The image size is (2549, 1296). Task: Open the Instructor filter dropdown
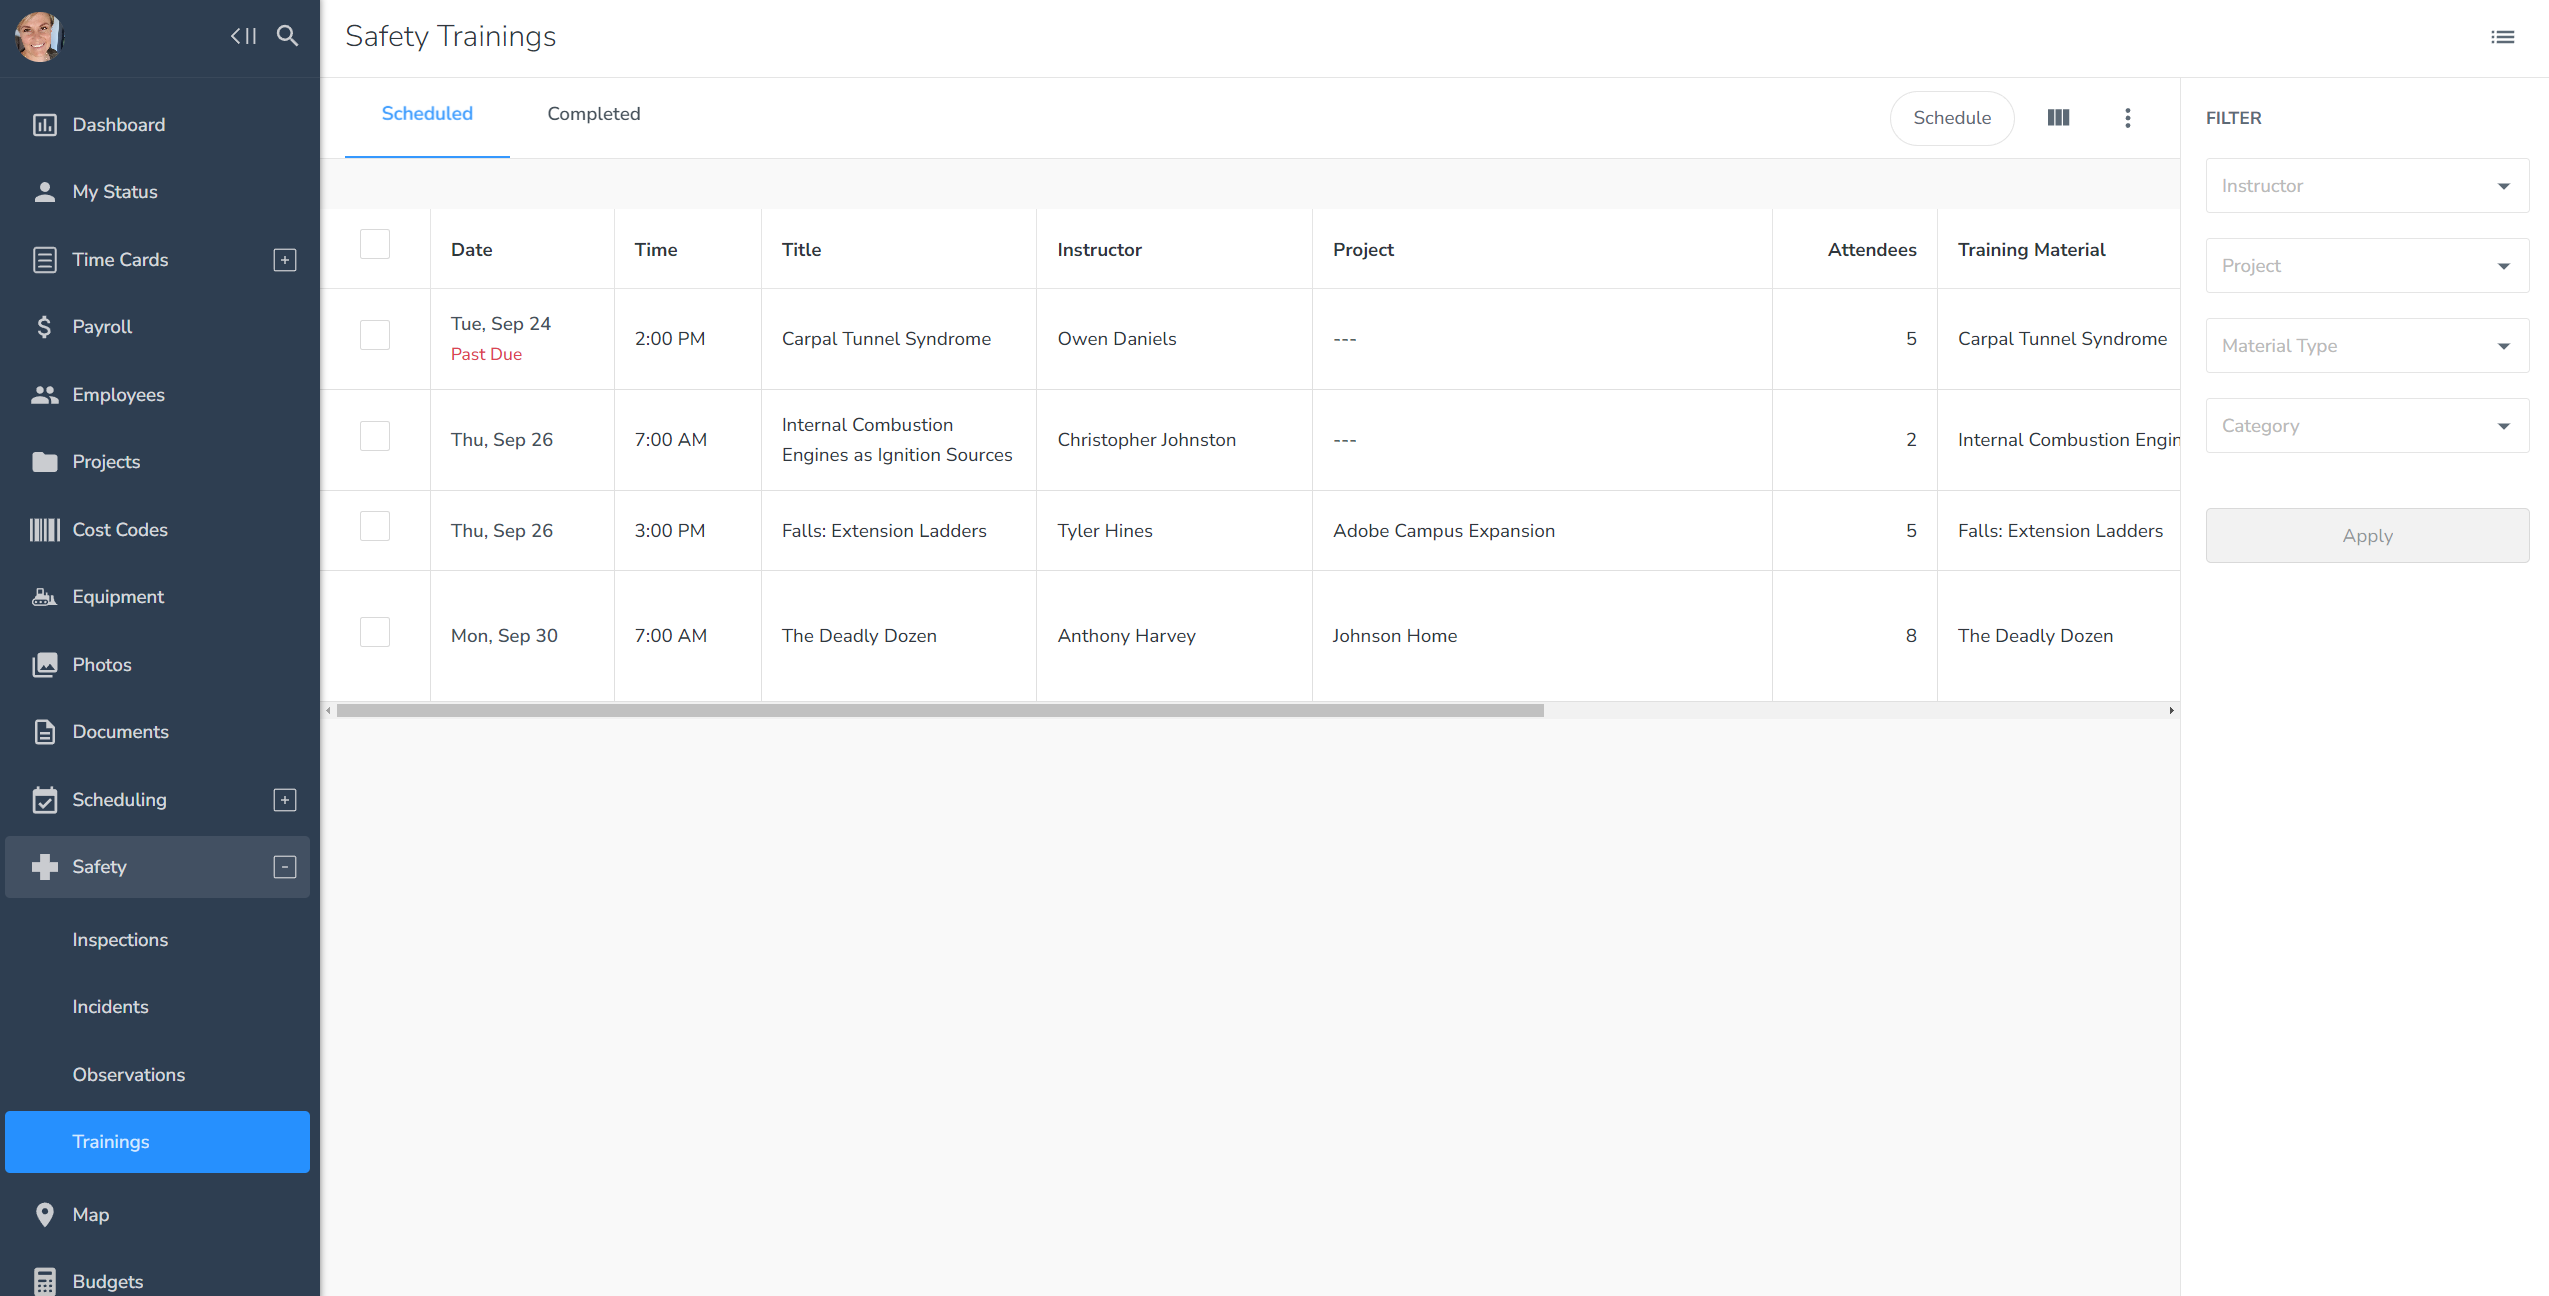[x=2367, y=186]
